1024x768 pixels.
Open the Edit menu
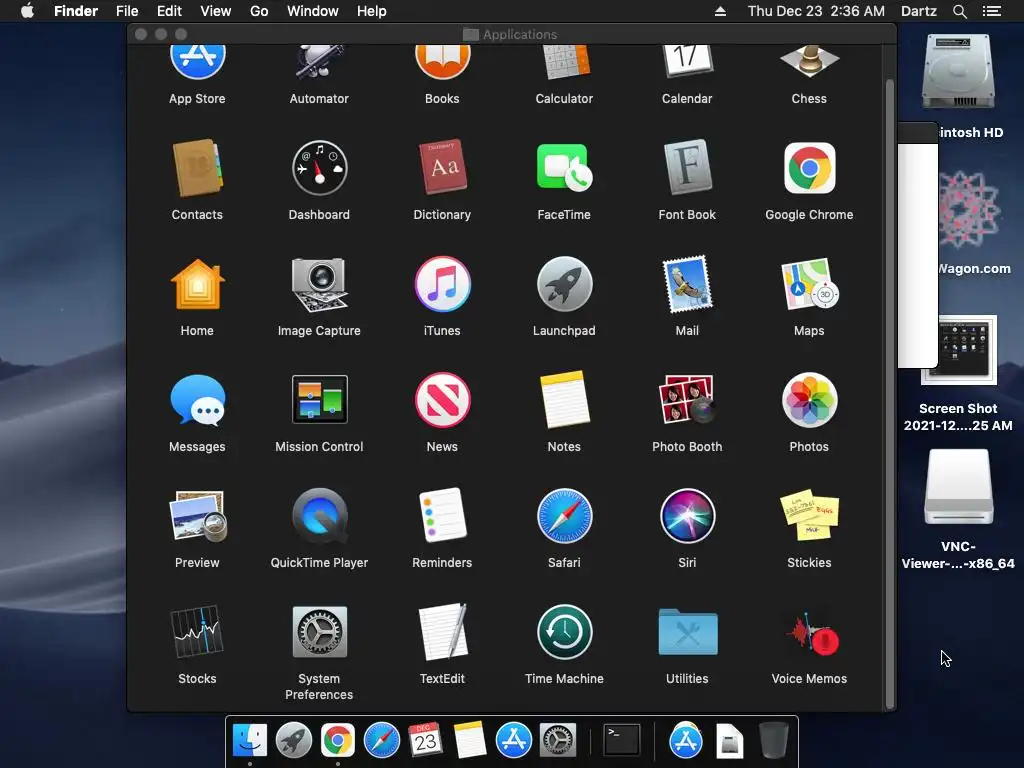click(169, 11)
